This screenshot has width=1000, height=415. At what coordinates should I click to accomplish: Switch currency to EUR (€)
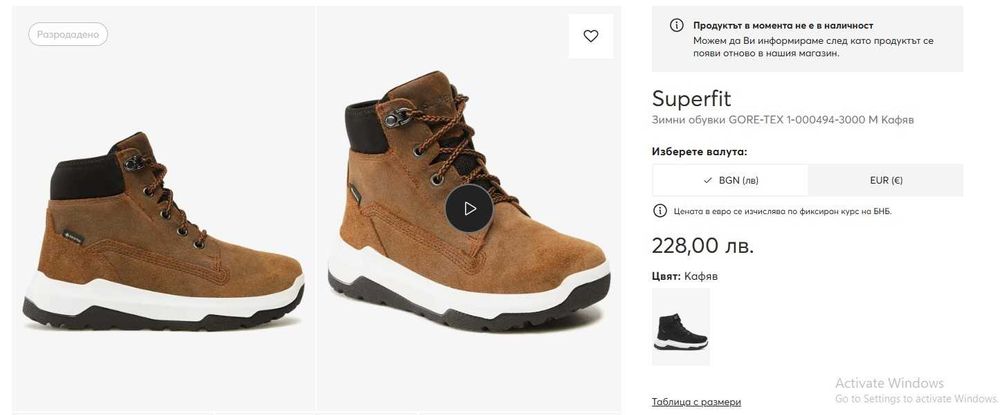tap(886, 181)
